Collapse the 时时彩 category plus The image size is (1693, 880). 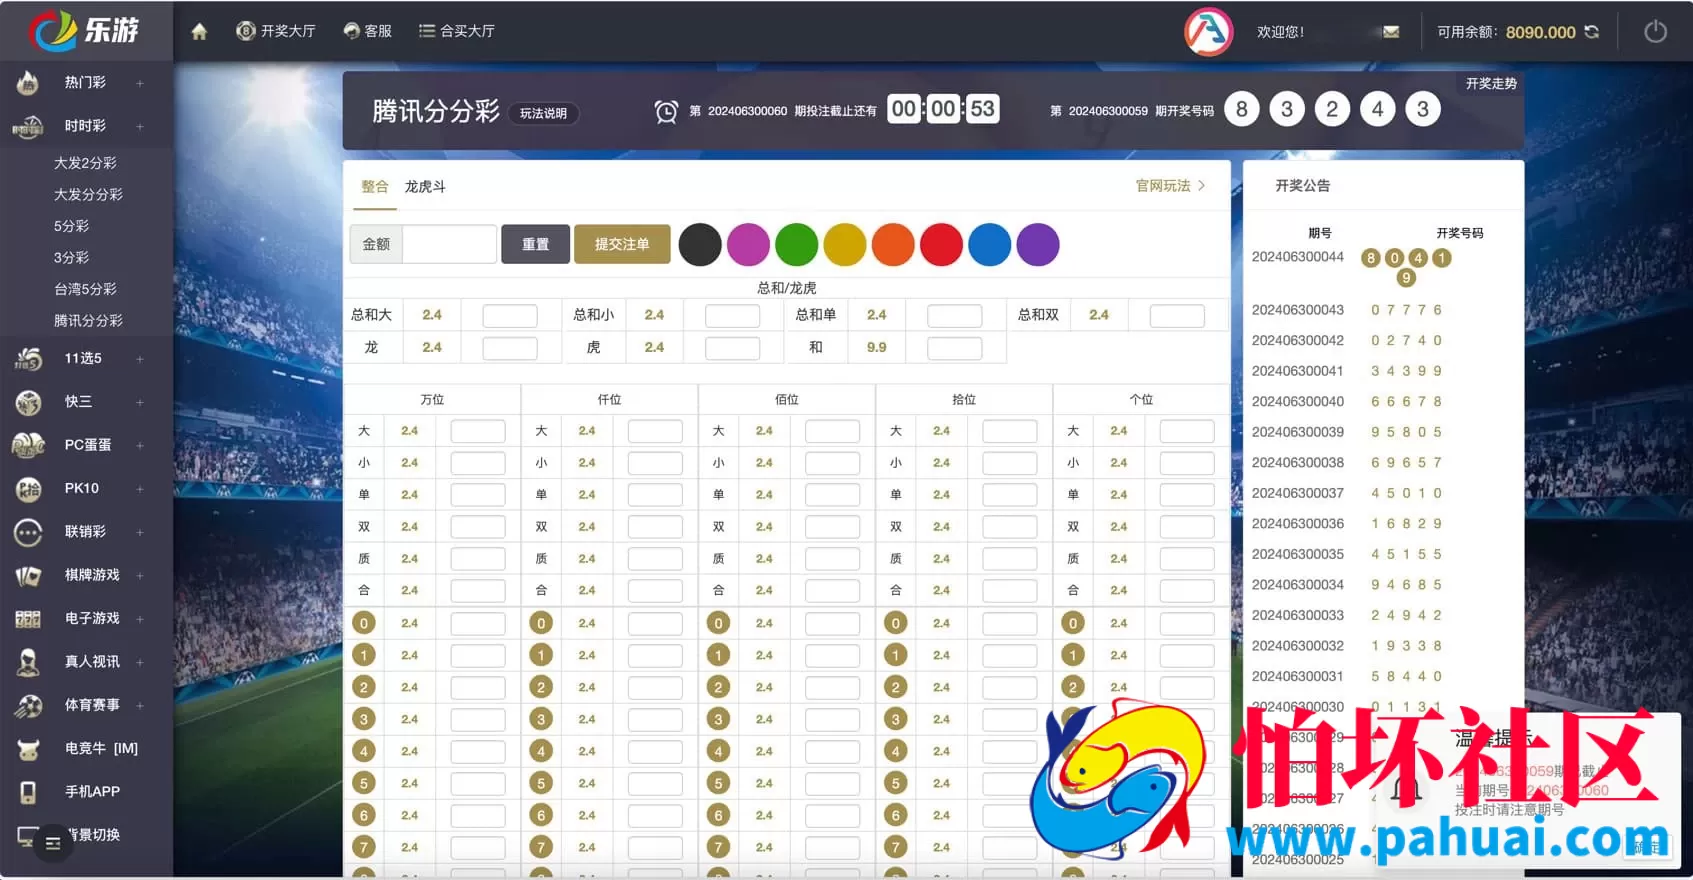140,126
